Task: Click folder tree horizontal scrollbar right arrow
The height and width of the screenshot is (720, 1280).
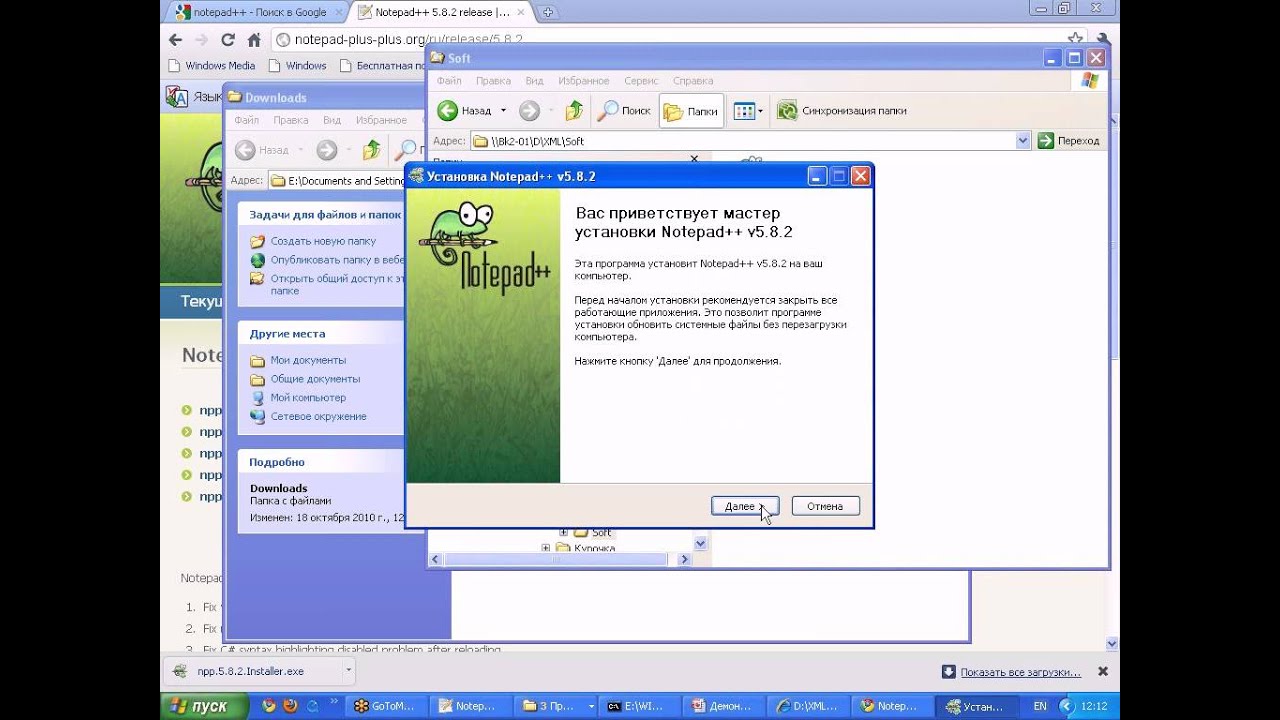Action: (685, 560)
